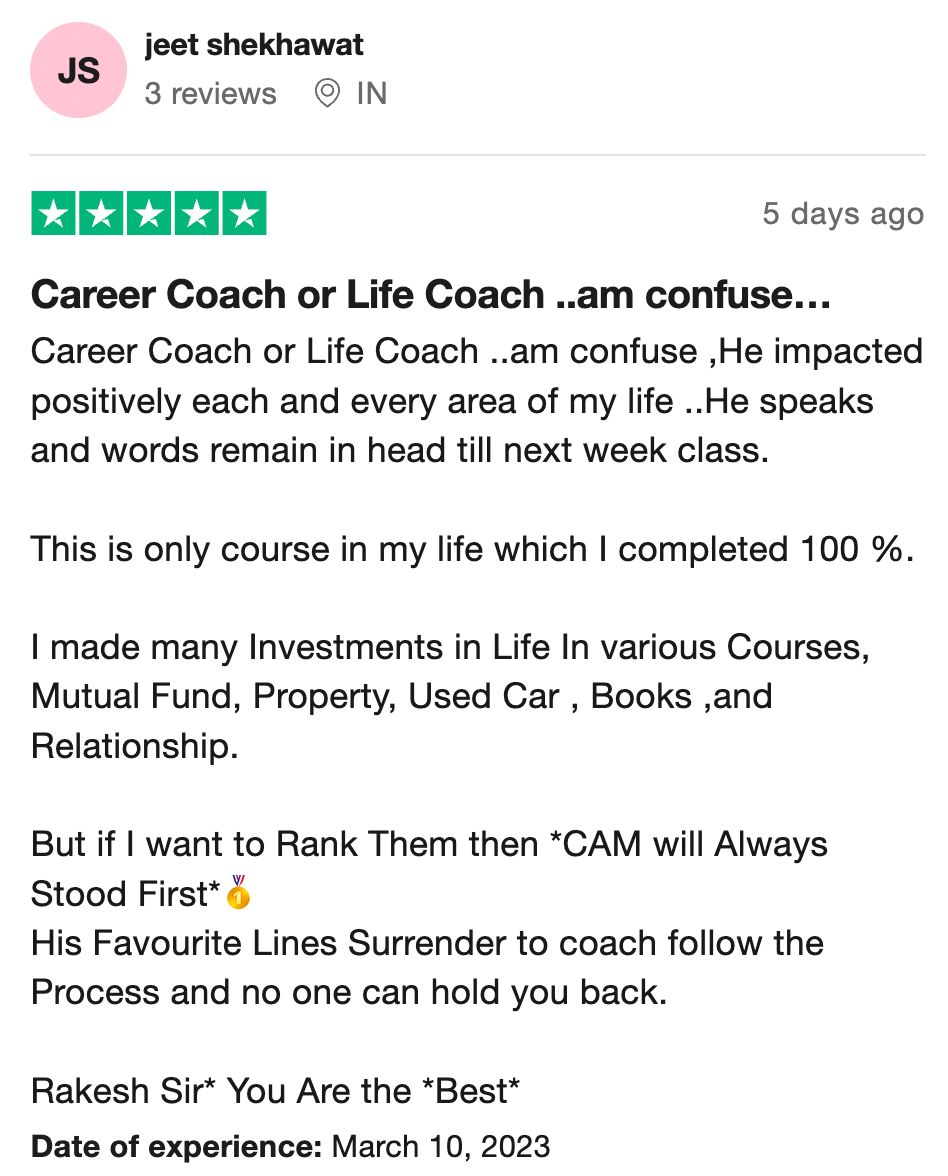
Task: Click the March 10, 2023 date
Action: pos(440,1146)
